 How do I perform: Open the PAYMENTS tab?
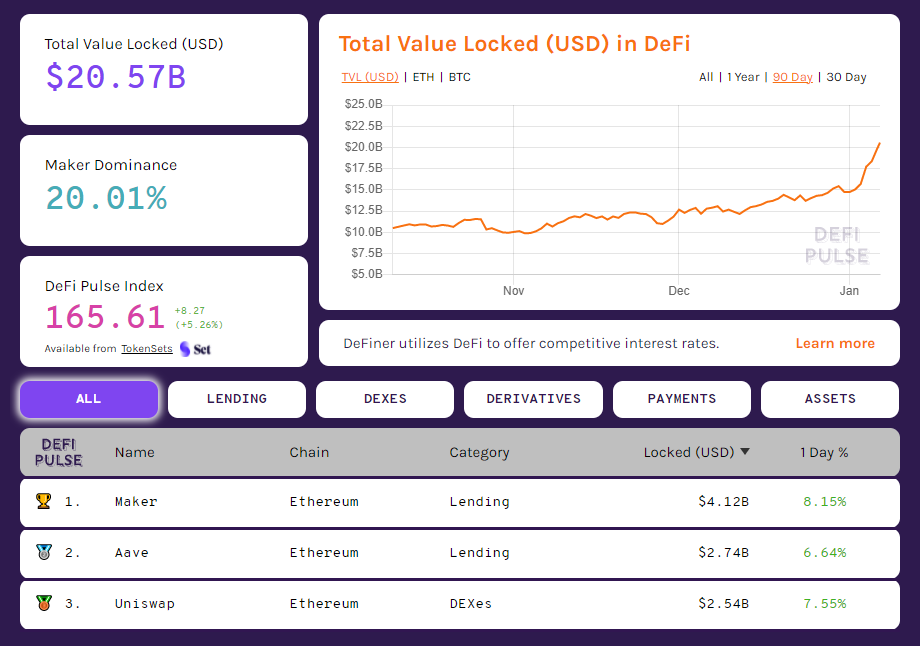pyautogui.click(x=682, y=399)
